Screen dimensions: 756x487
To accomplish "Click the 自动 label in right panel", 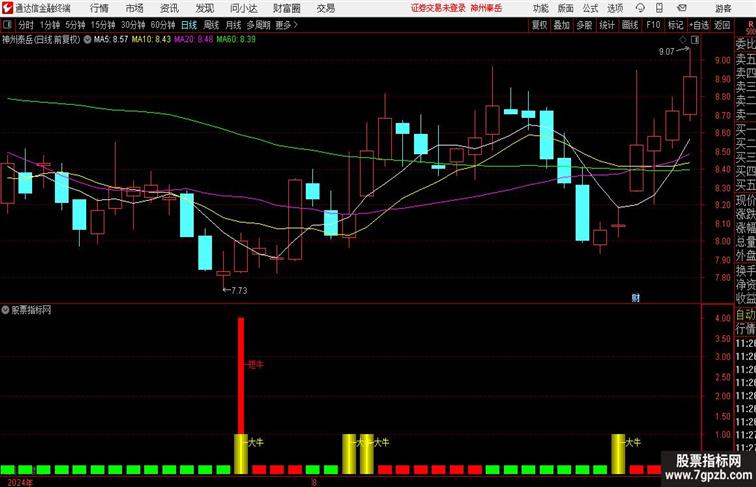I will pyautogui.click(x=745, y=314).
